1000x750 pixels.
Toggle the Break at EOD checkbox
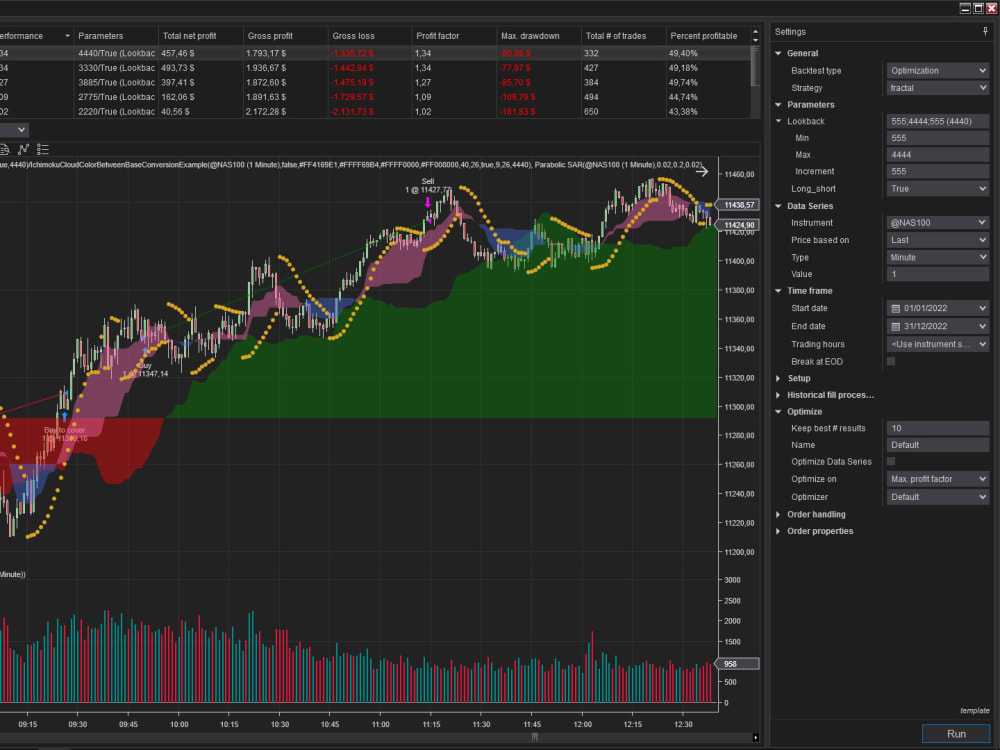(x=889, y=361)
